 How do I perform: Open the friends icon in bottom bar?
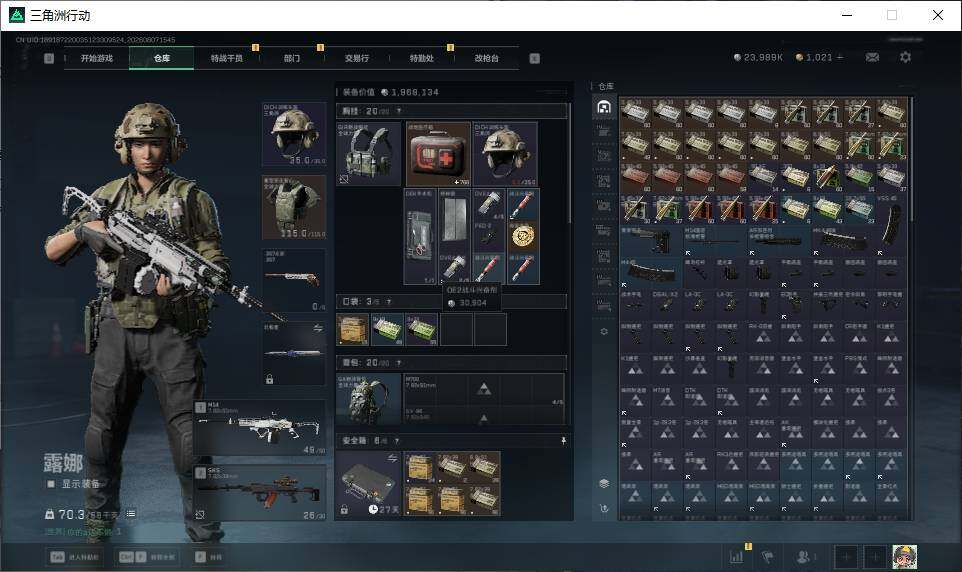point(805,557)
